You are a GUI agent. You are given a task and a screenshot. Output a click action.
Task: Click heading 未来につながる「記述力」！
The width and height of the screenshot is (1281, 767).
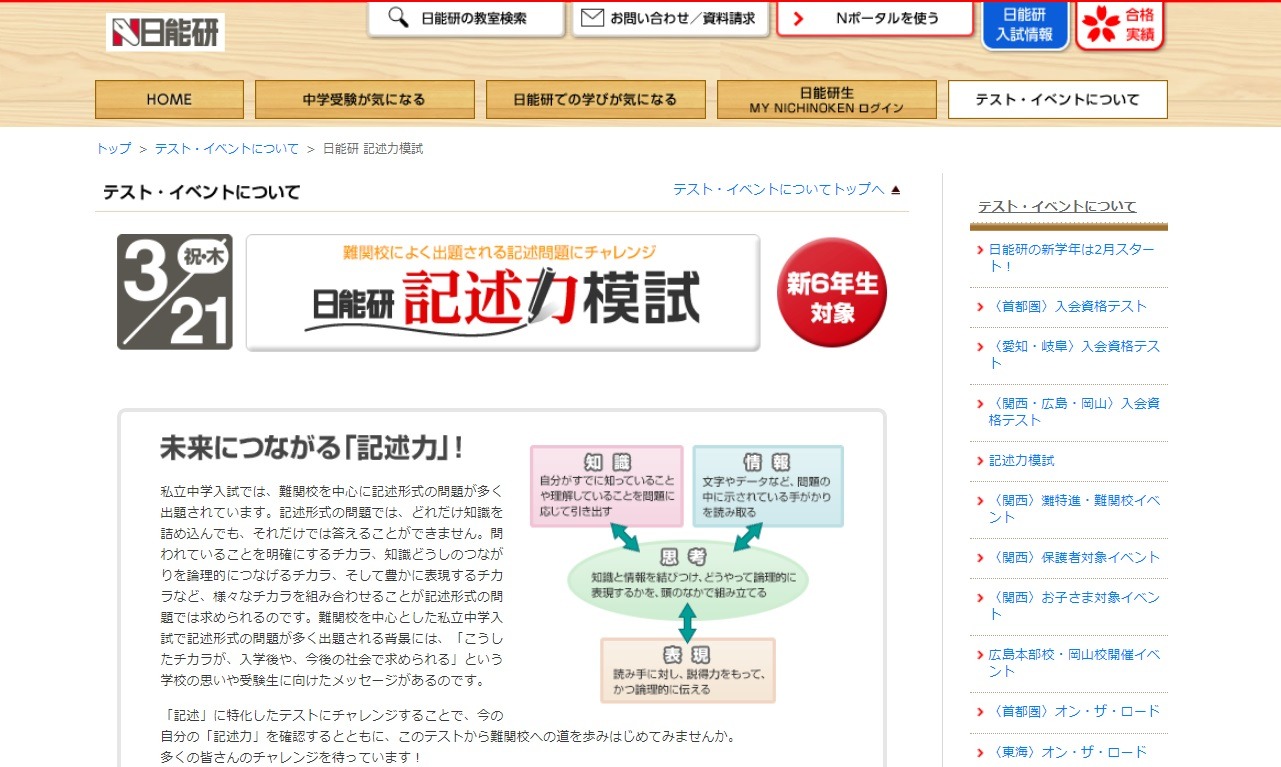[x=311, y=448]
